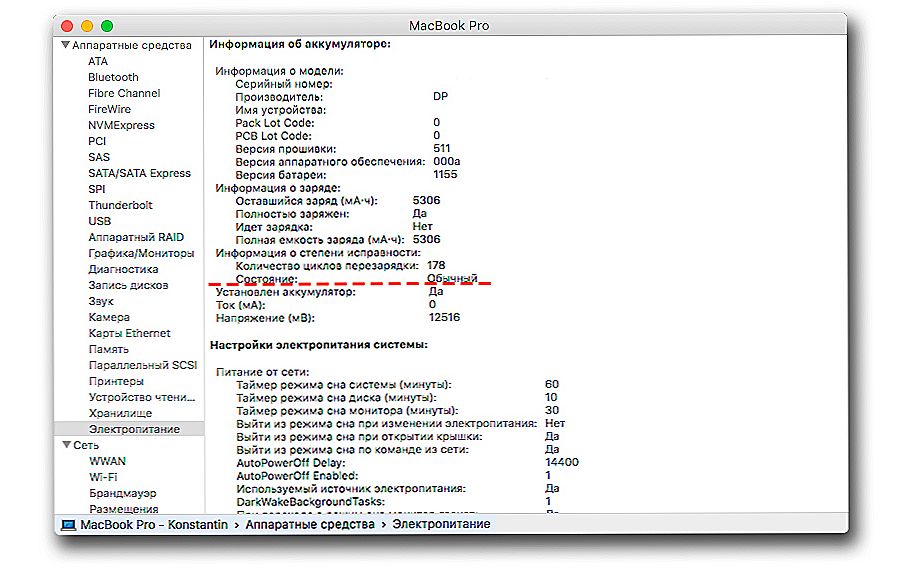The width and height of the screenshot is (902, 569).
Task: Select FireWire in the sidebar
Action: tap(109, 109)
